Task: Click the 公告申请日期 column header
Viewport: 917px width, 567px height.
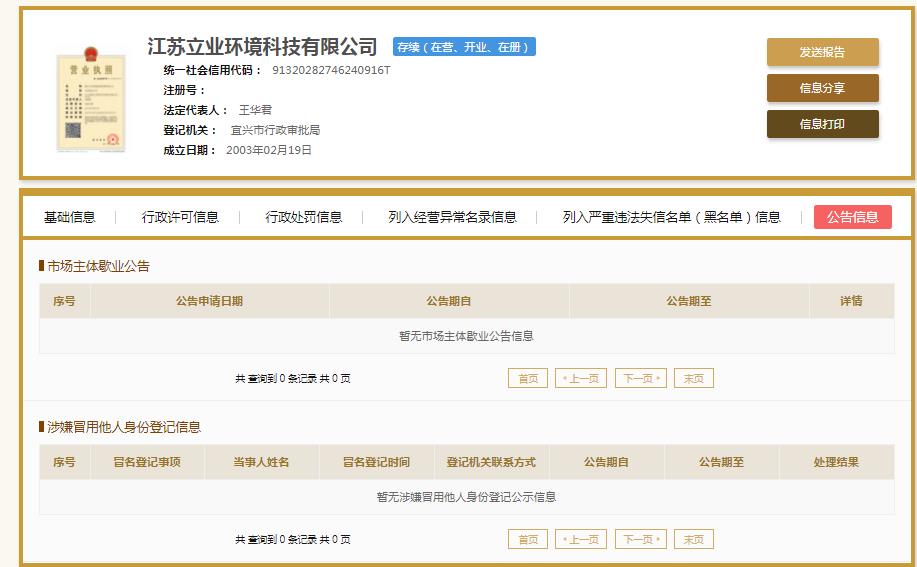Action: point(209,301)
